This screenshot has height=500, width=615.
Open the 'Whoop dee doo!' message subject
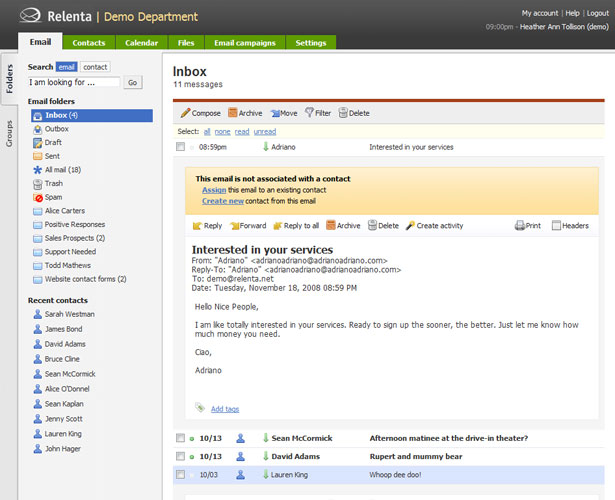pyautogui.click(x=395, y=475)
